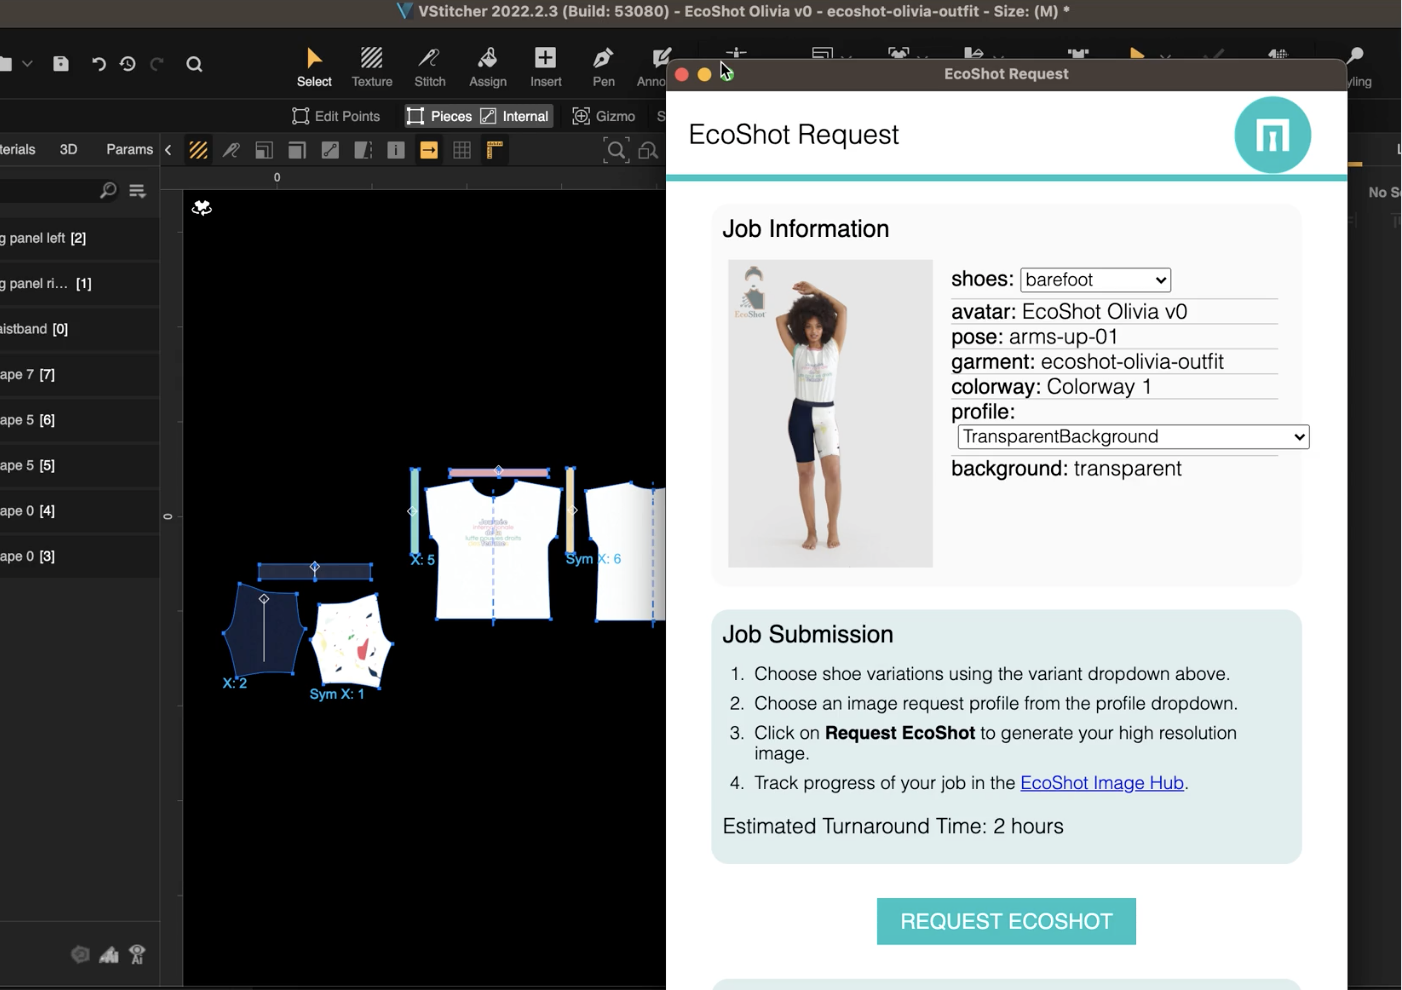The image size is (1402, 990).
Task: Toggle the orange arrow direction icon
Action: pyautogui.click(x=429, y=150)
